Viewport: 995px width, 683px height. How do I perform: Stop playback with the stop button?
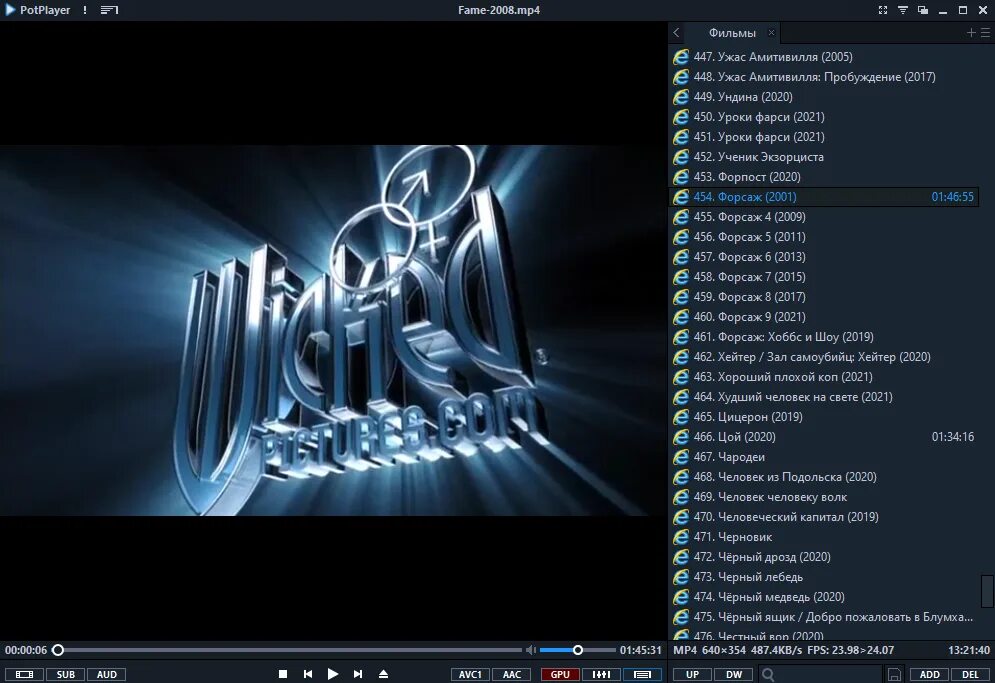[x=283, y=674]
